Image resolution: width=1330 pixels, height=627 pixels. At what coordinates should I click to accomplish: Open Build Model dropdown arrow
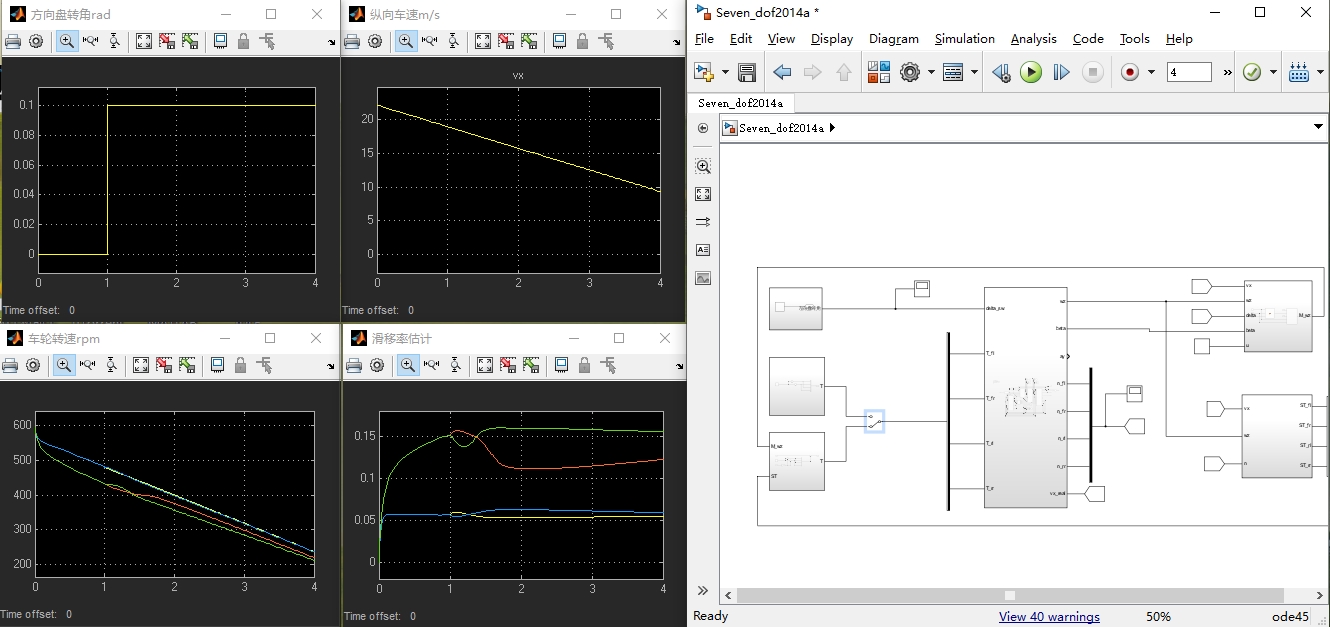(x=1320, y=72)
